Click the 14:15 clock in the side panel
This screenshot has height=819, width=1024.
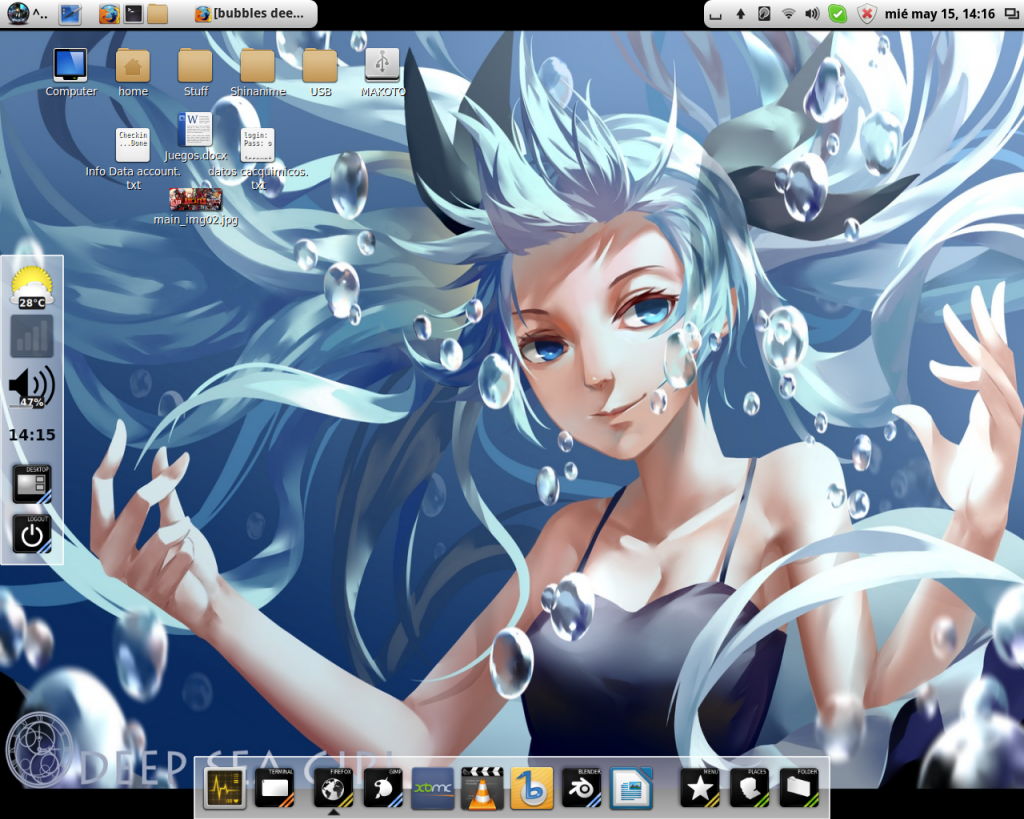pyautogui.click(x=31, y=435)
